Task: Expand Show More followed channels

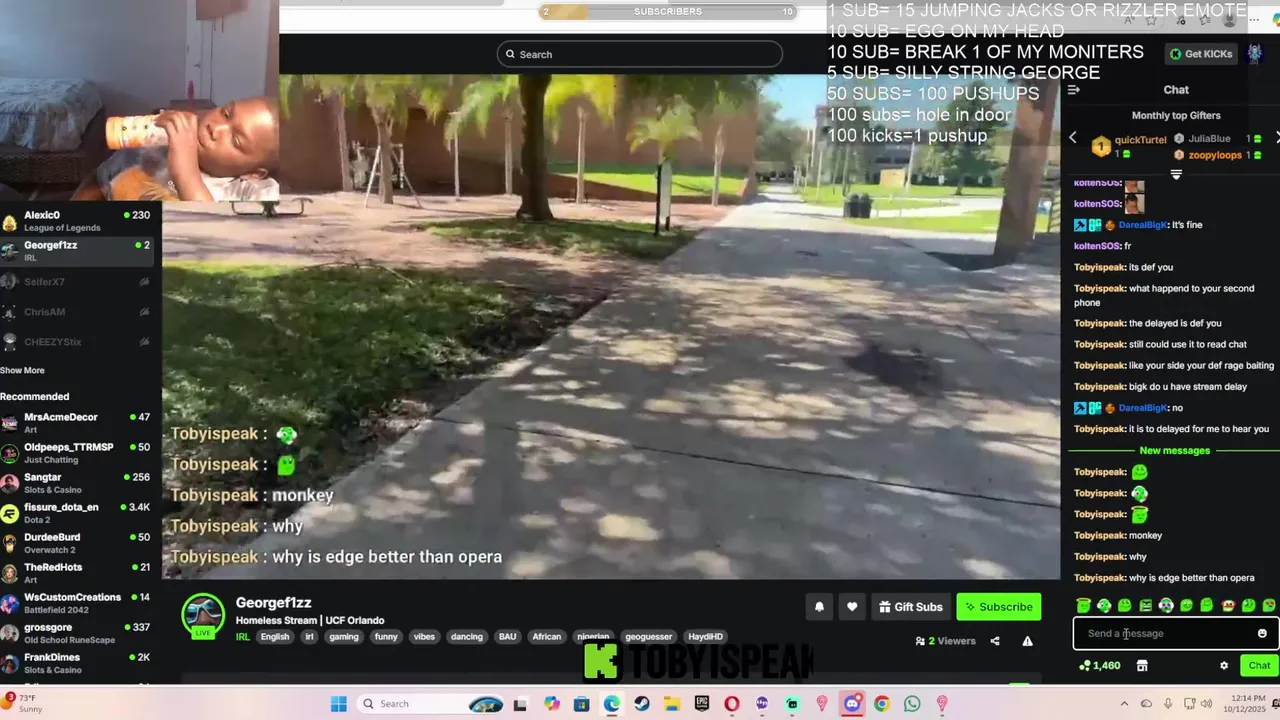Action: tap(22, 370)
